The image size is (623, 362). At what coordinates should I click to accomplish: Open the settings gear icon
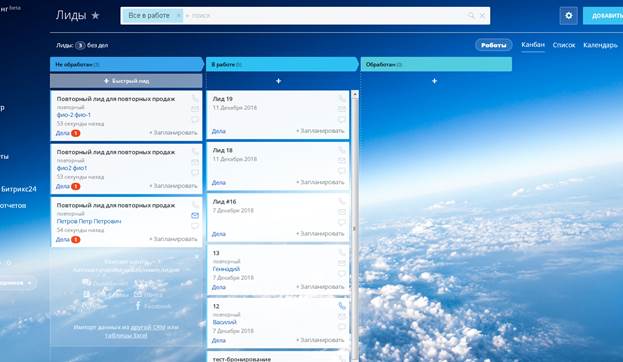[569, 15]
